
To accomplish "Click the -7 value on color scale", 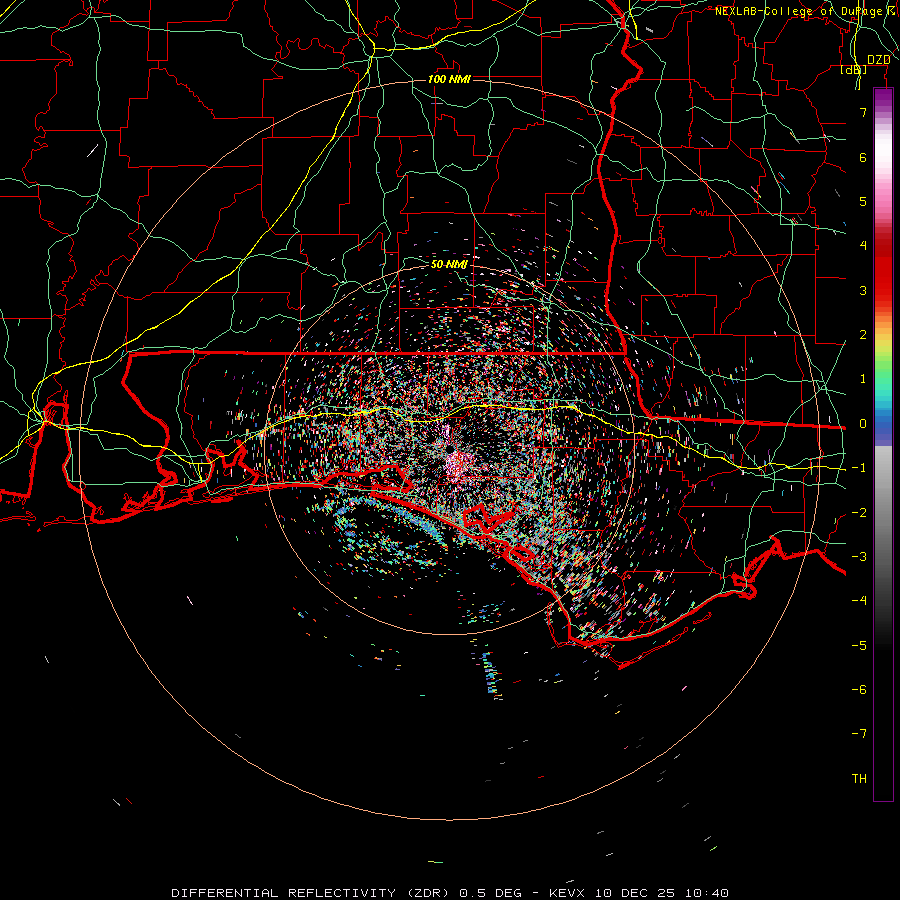I will 859,734.
